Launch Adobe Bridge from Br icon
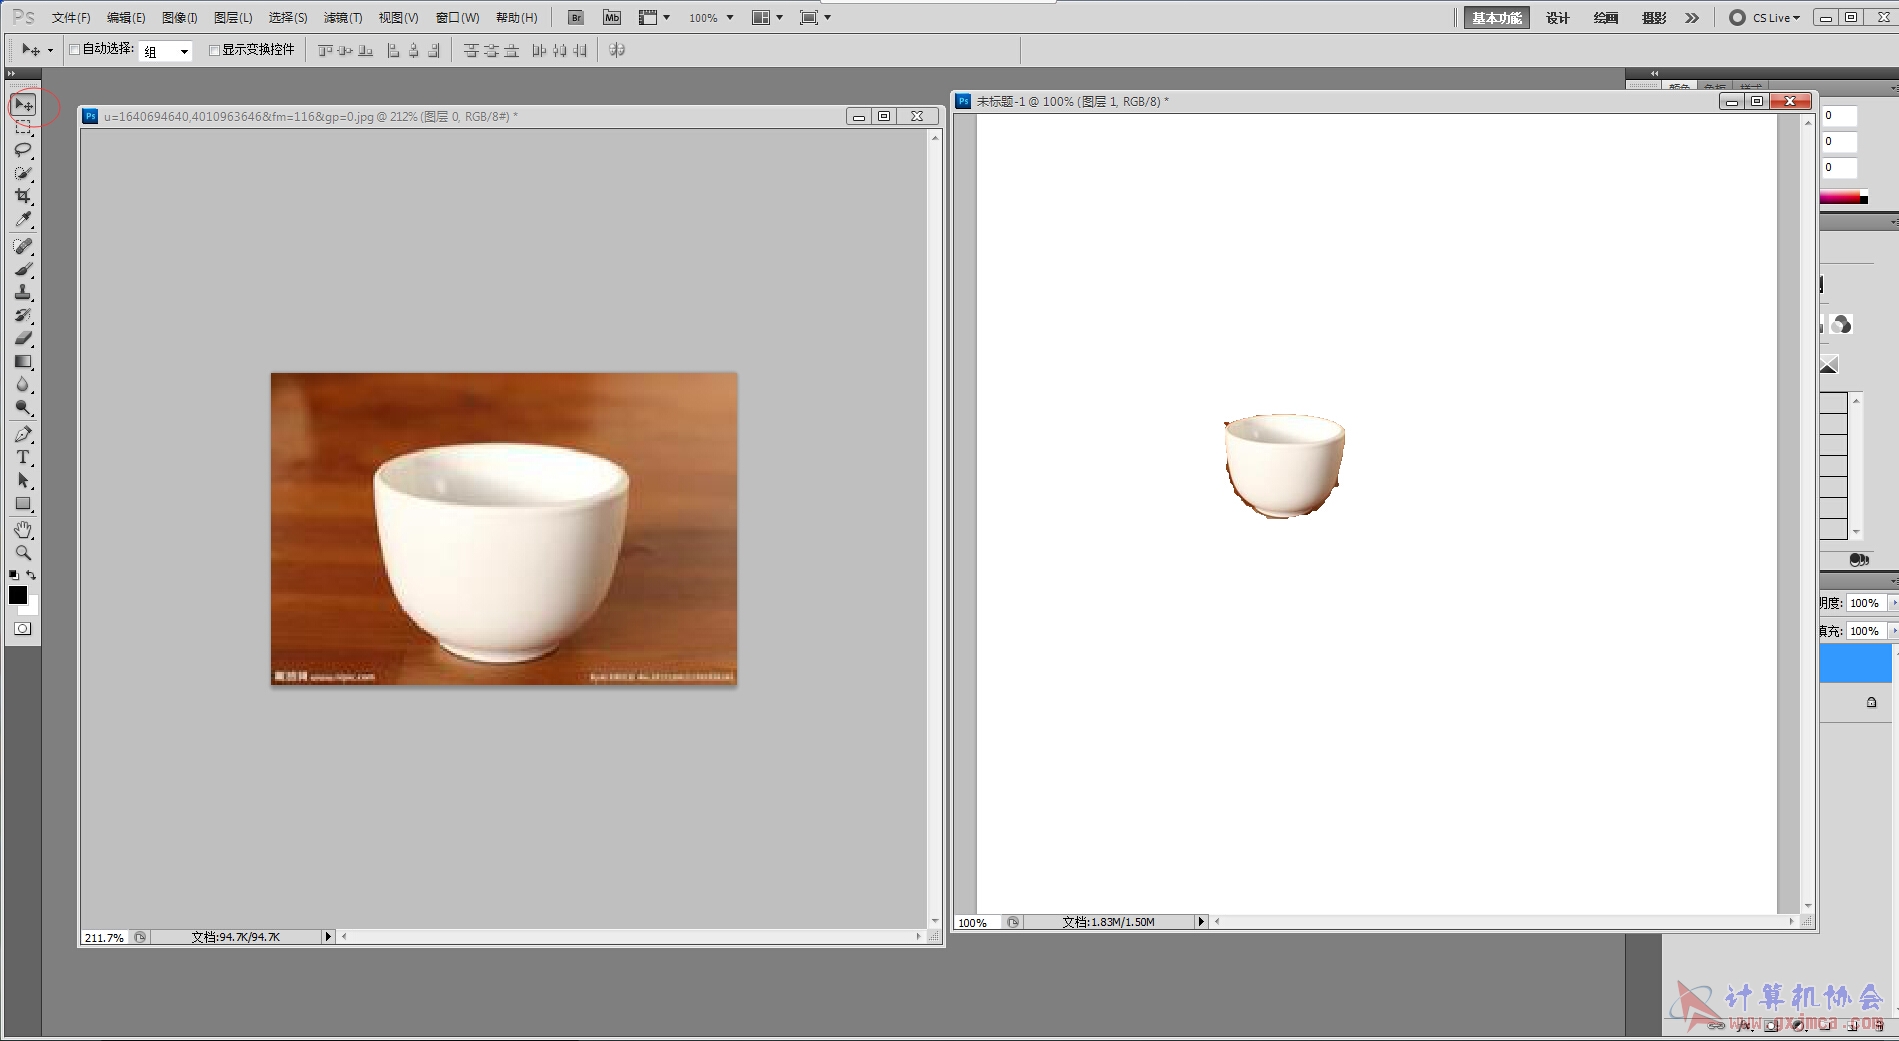1899x1041 pixels. pyautogui.click(x=576, y=18)
